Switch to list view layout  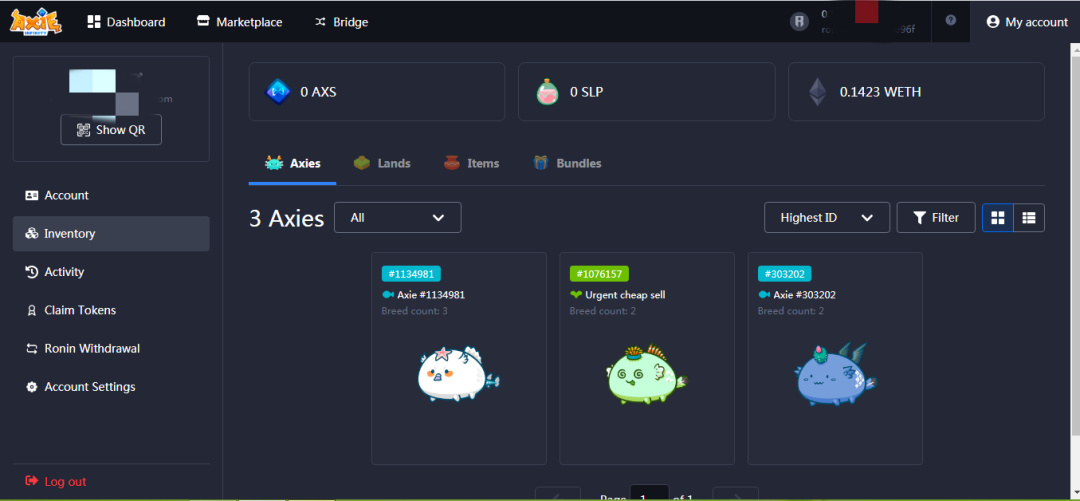1029,217
